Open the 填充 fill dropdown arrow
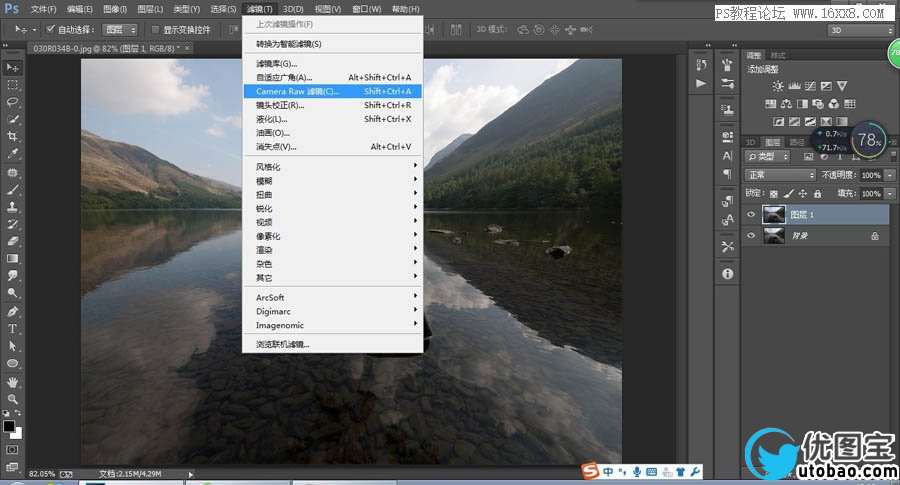The height and width of the screenshot is (485, 900). pos(890,194)
